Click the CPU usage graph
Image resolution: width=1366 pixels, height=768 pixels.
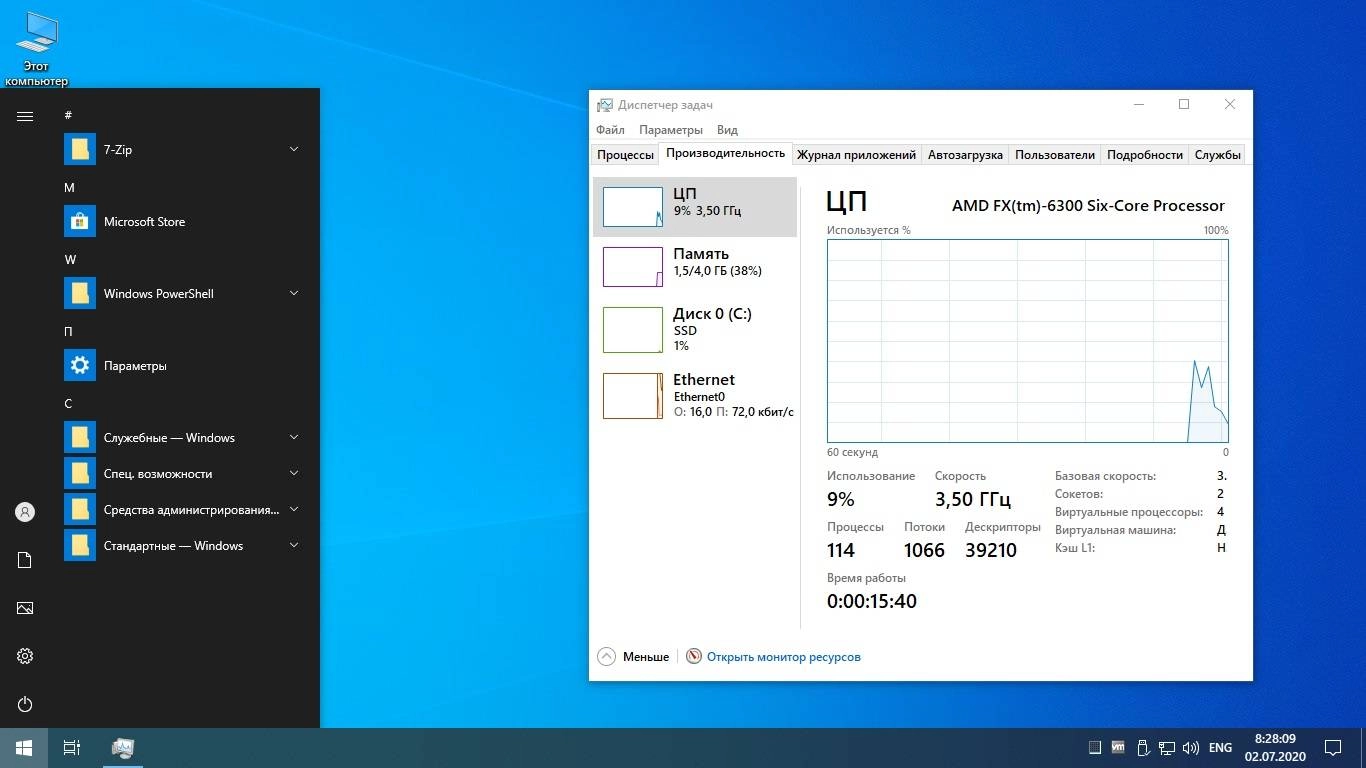1027,340
